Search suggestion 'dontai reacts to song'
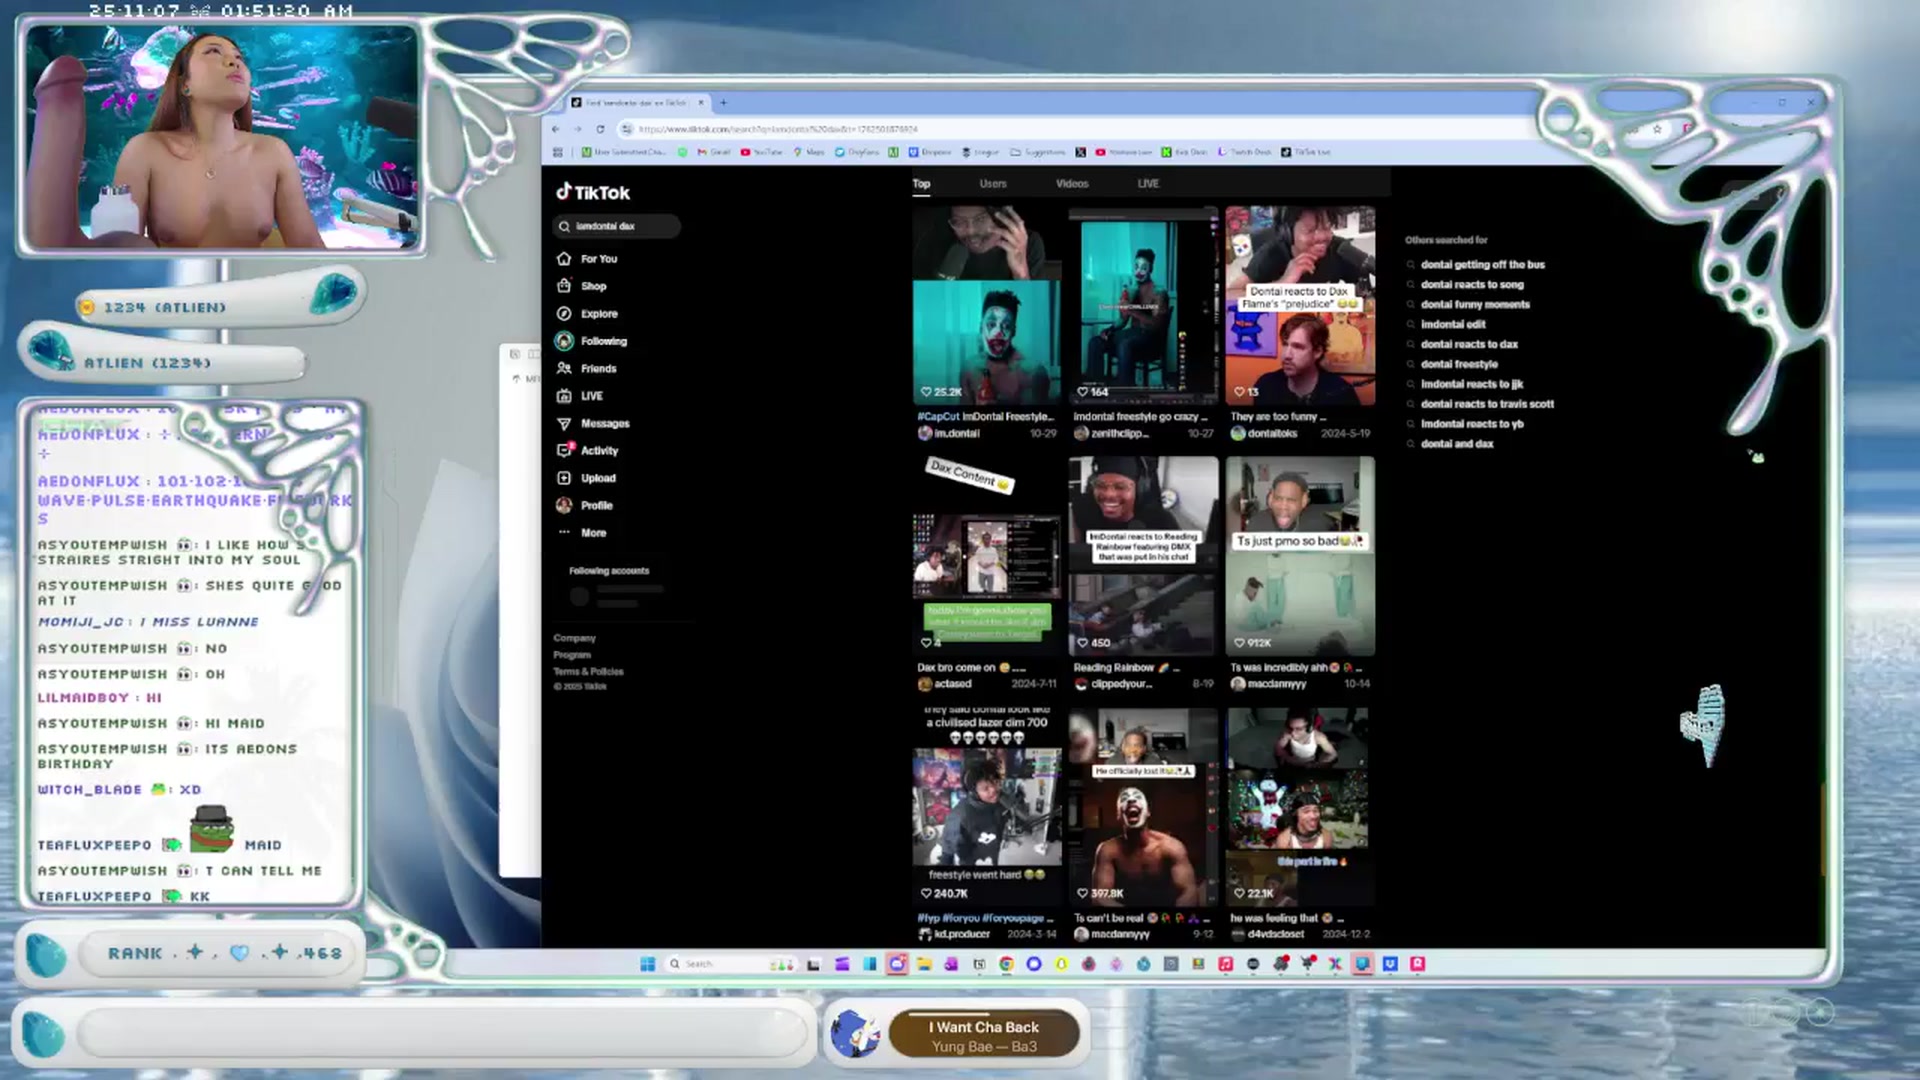The width and height of the screenshot is (1920, 1080). [1472, 285]
